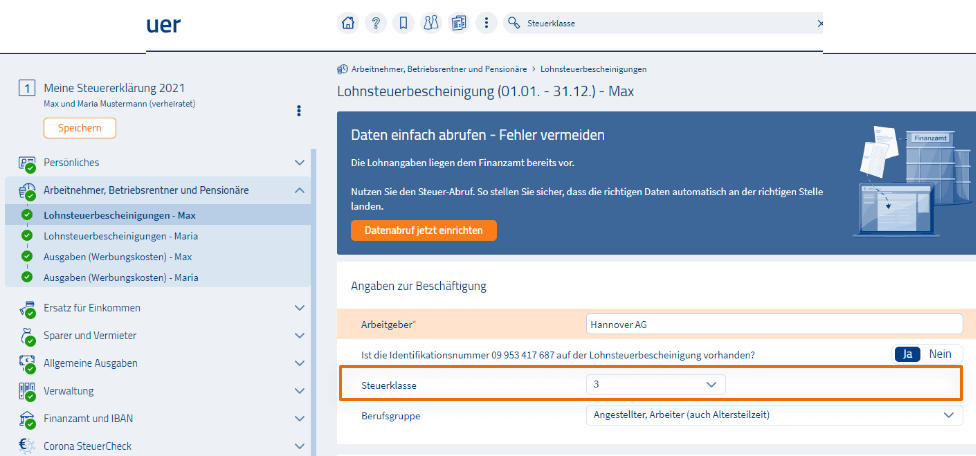Screen dimensions: 976x456
Task: Click 'Datenabruf jetzt einrichten' button
Action: point(423,230)
